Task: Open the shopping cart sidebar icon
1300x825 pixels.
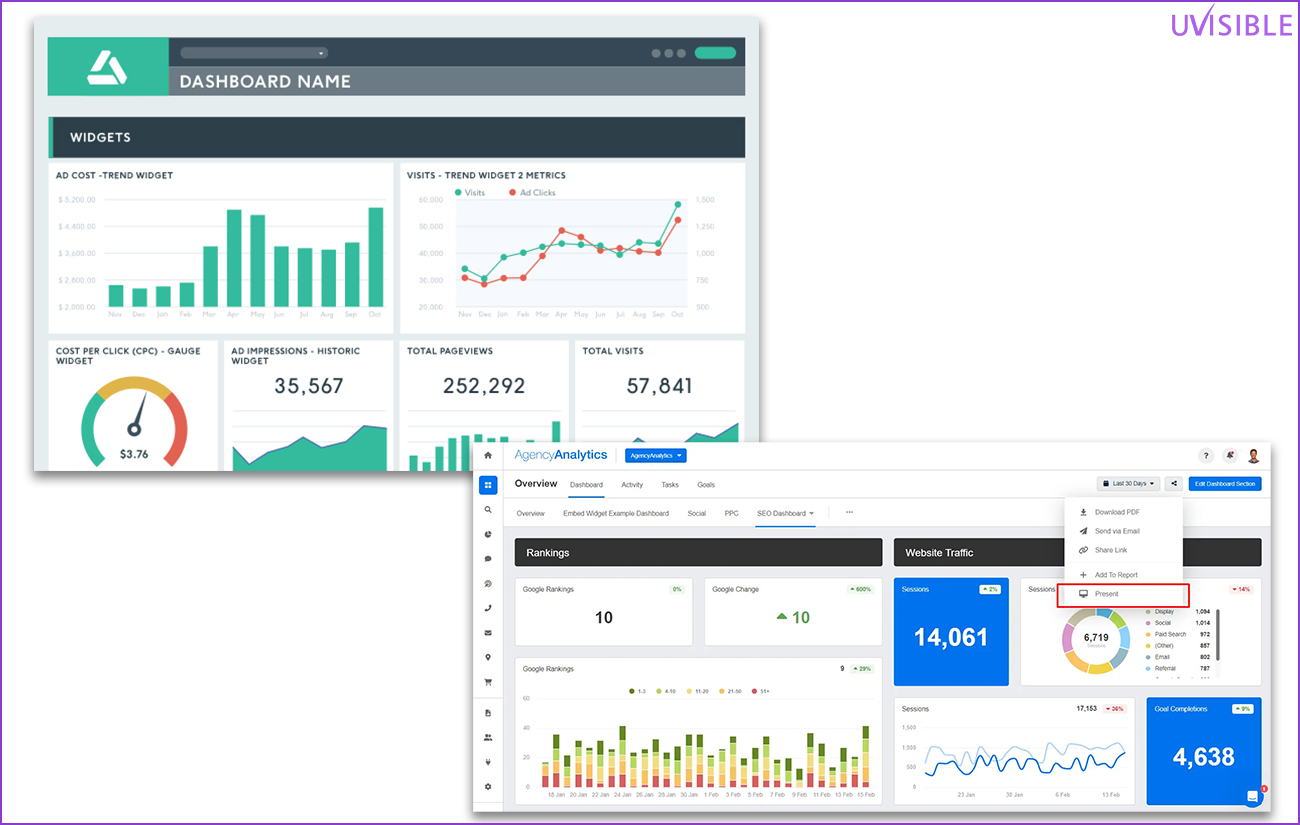Action: 488,682
